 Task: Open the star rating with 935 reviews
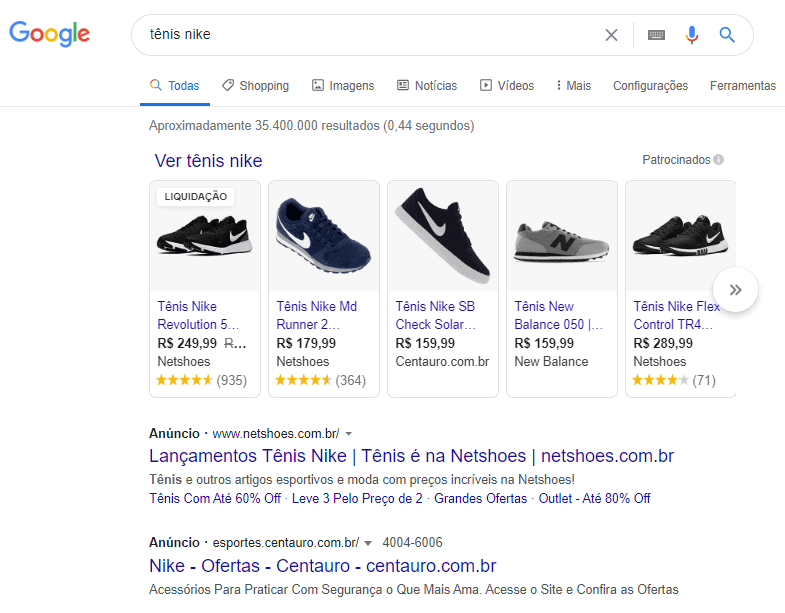pos(202,380)
